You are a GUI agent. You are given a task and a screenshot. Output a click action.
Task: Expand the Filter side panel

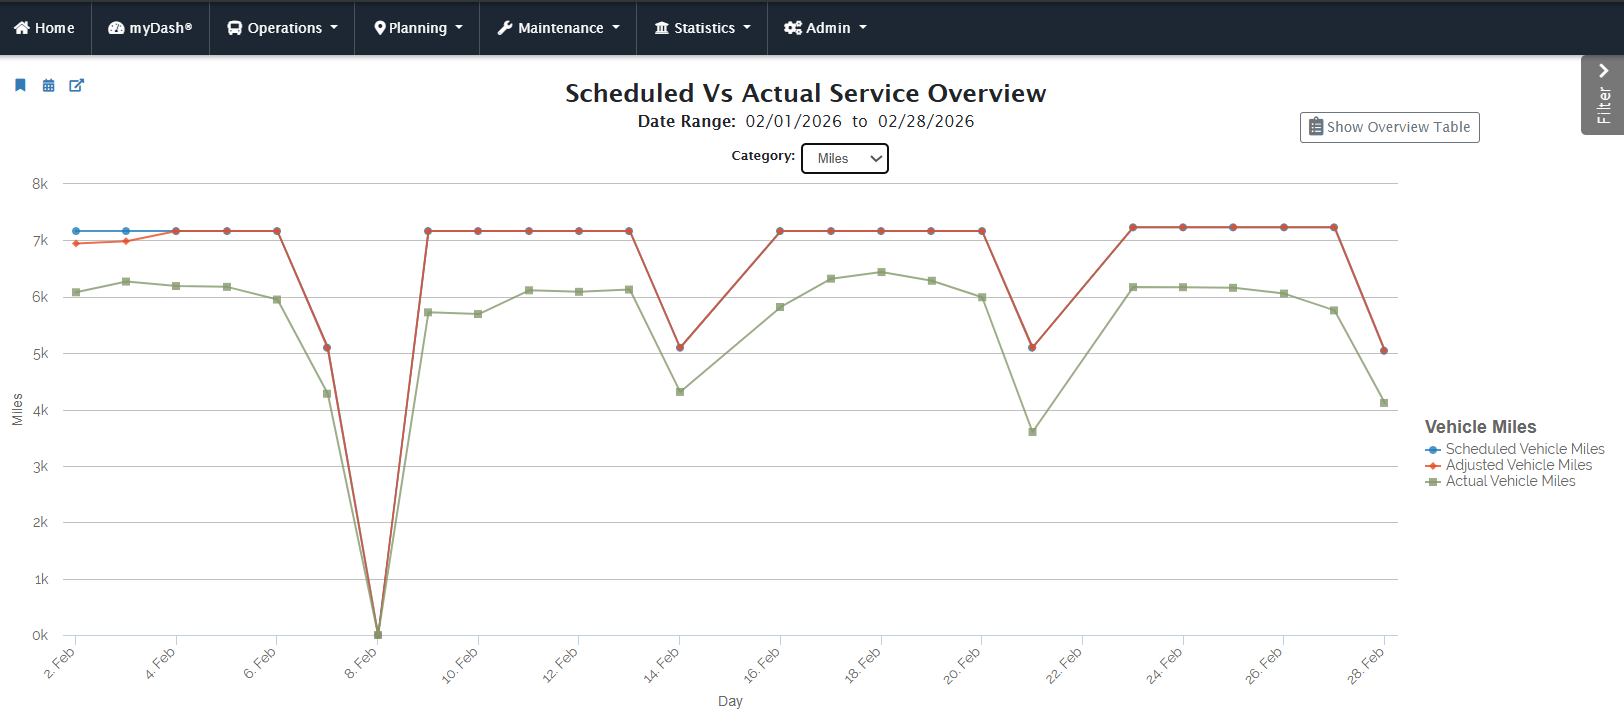[1603, 95]
